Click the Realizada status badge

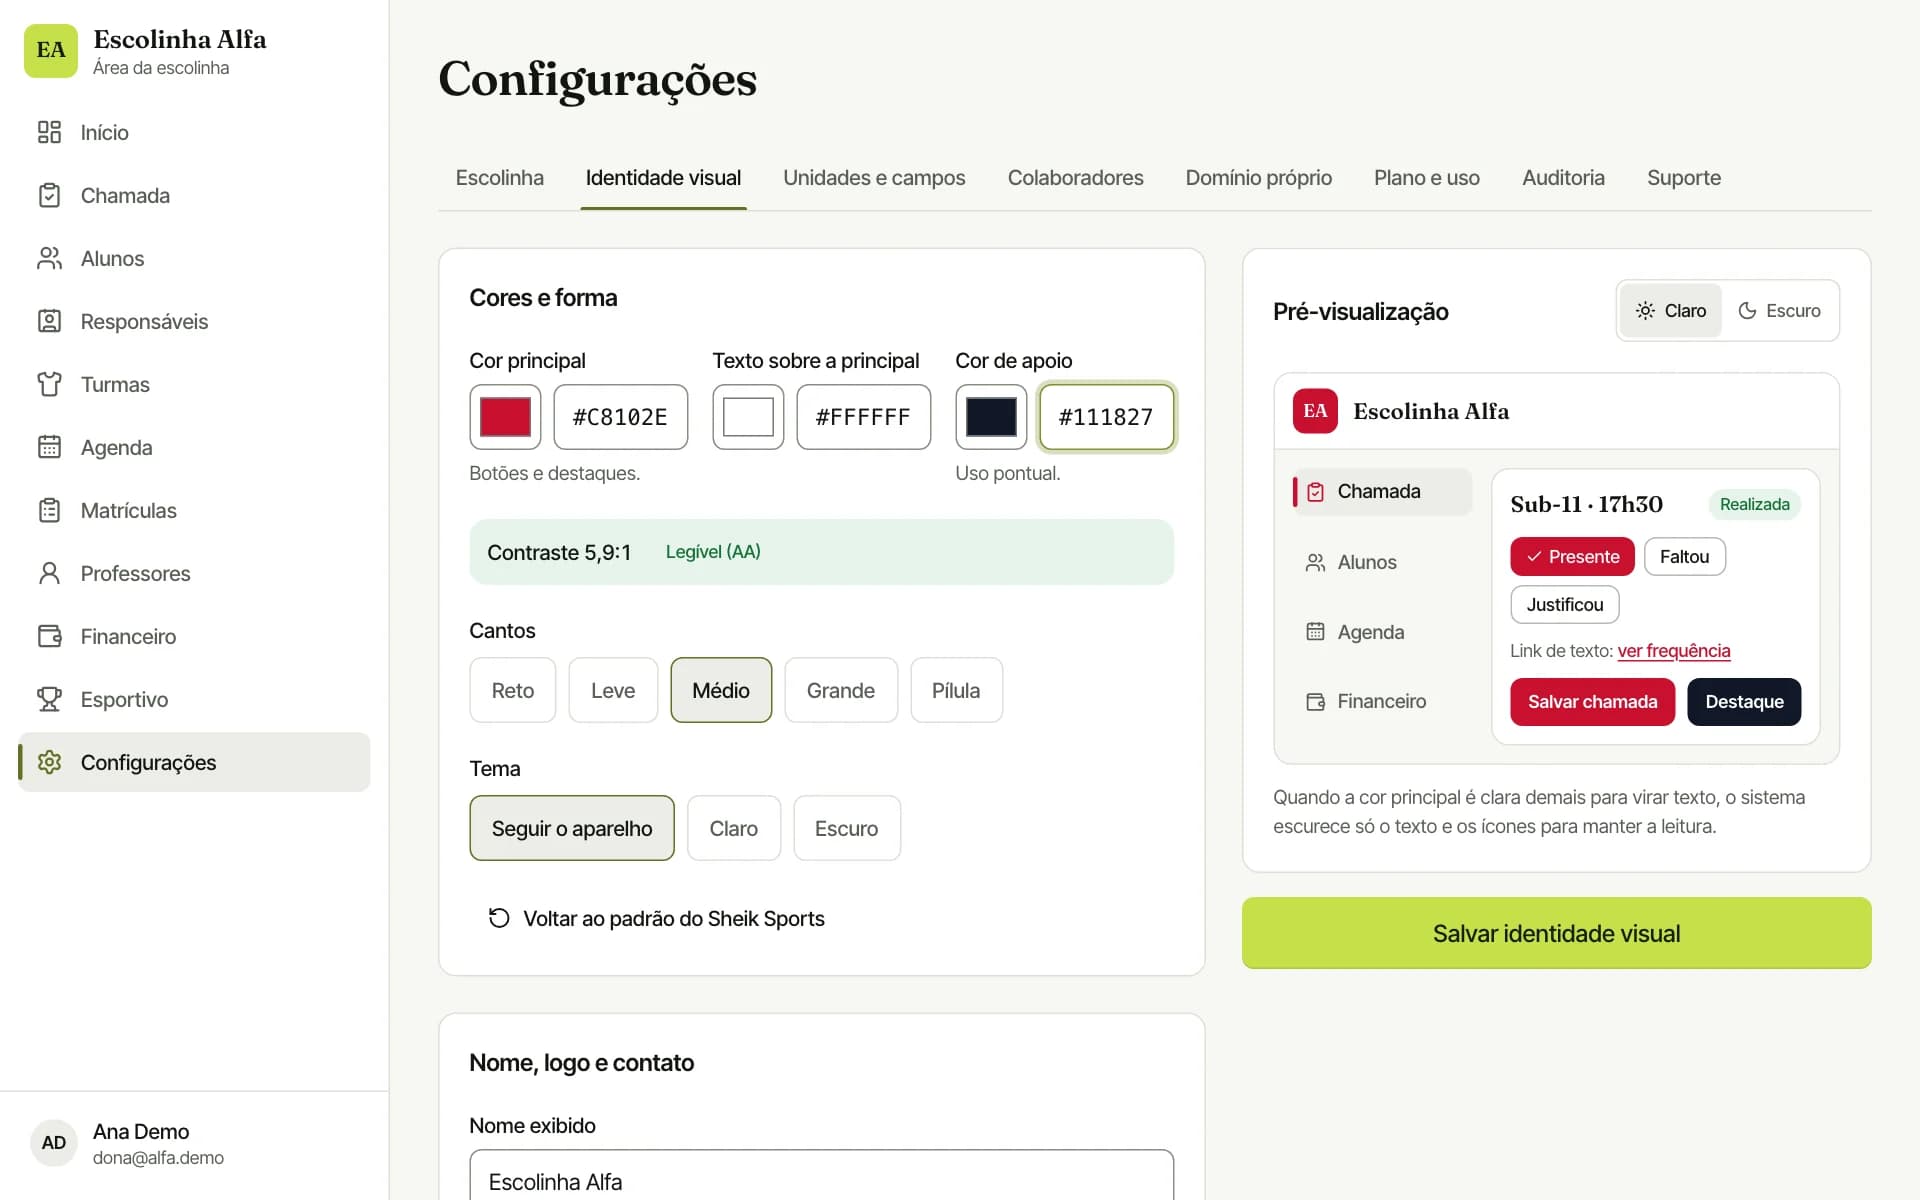(1754, 504)
